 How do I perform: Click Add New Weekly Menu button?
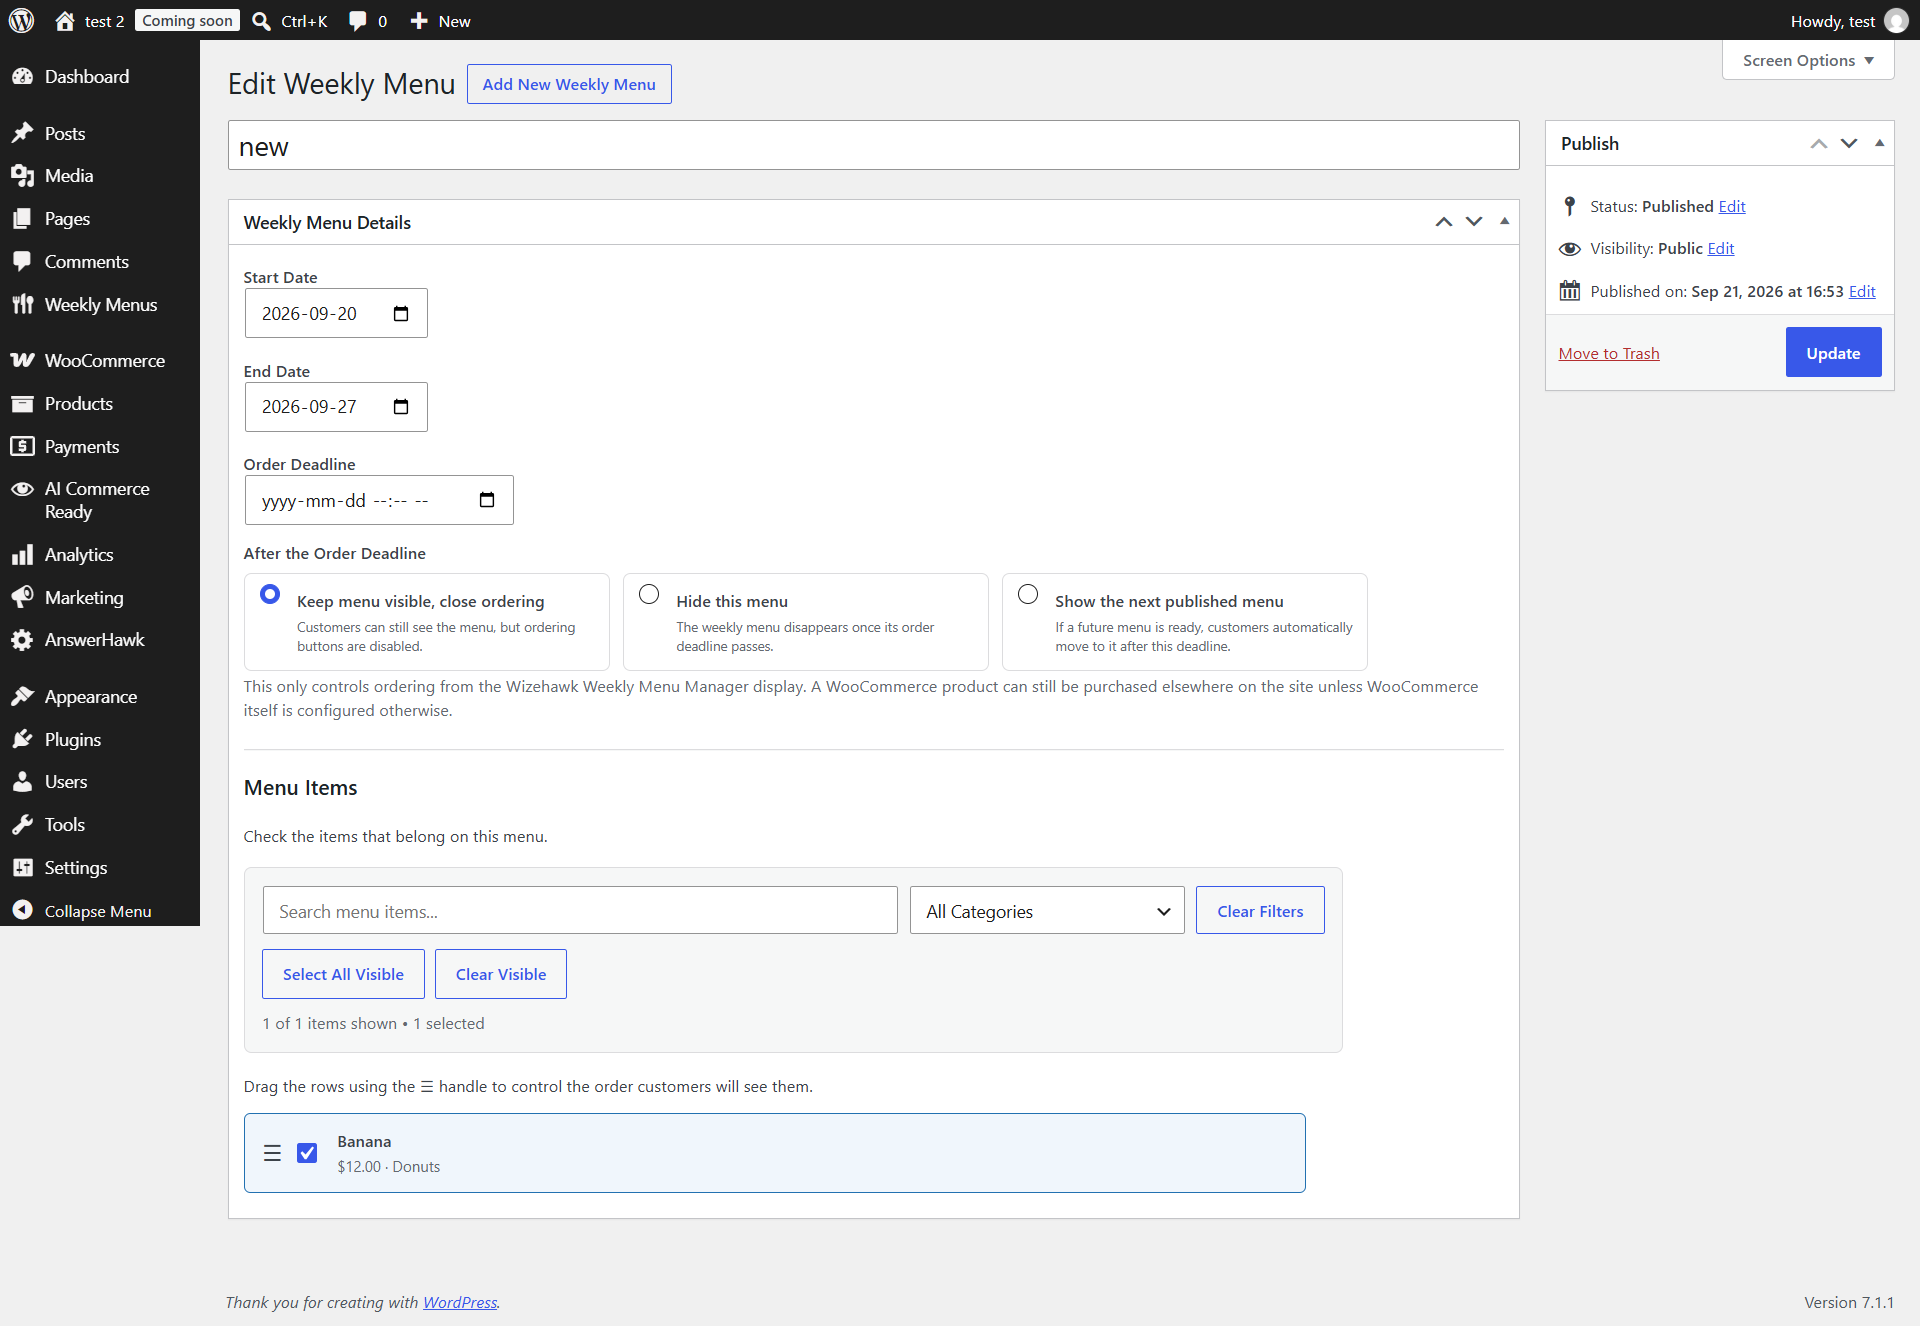point(569,85)
